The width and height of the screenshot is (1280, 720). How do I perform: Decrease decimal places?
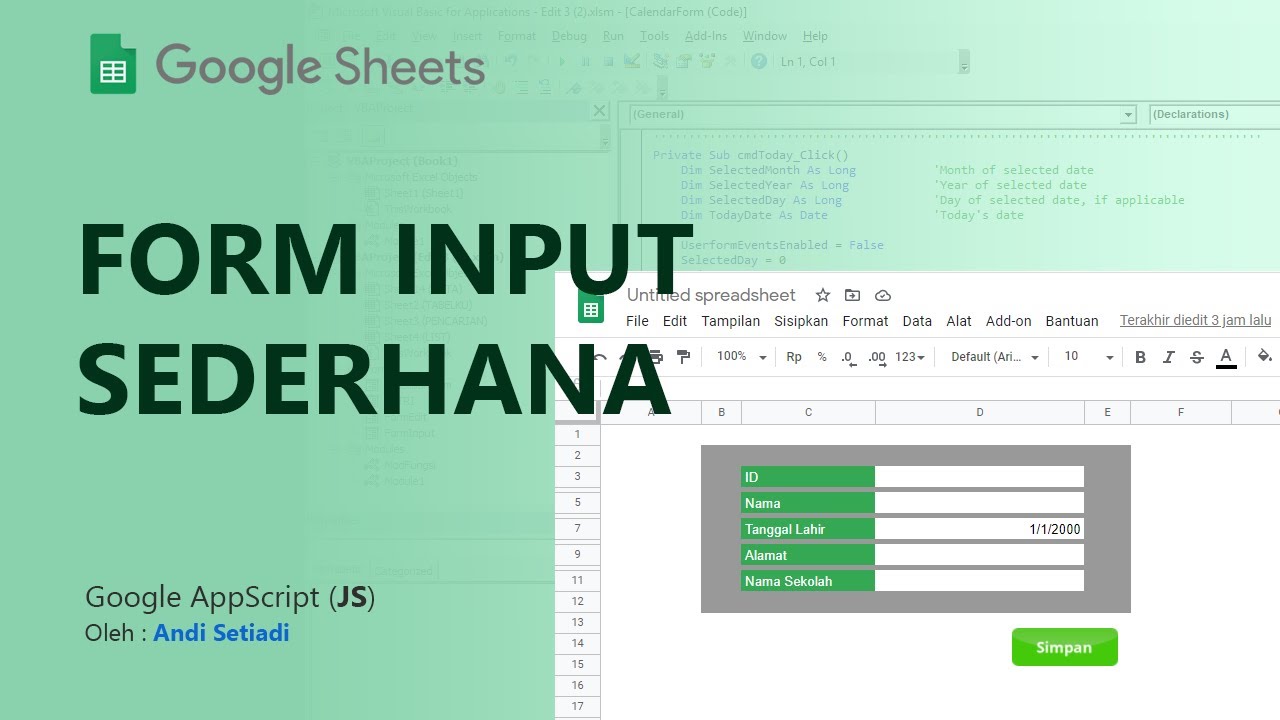click(848, 357)
